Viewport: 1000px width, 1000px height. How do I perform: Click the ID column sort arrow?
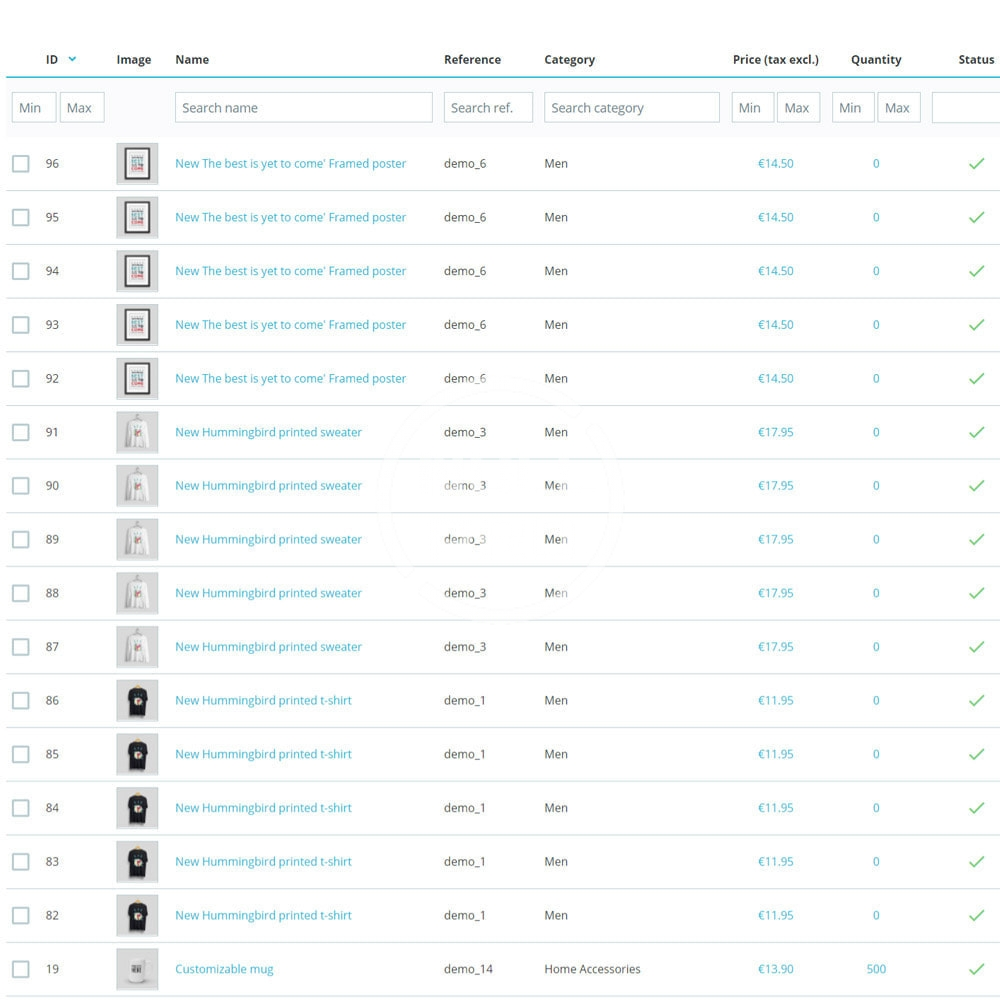tap(72, 60)
